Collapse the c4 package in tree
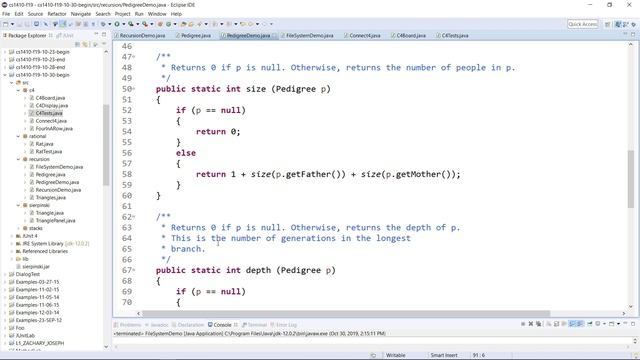 [x=18, y=90]
